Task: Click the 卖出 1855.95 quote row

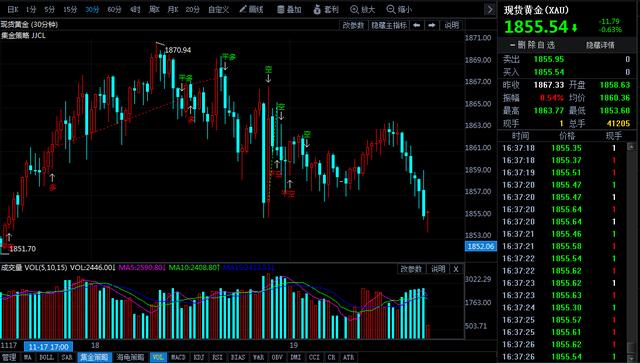Action: pyautogui.click(x=567, y=59)
